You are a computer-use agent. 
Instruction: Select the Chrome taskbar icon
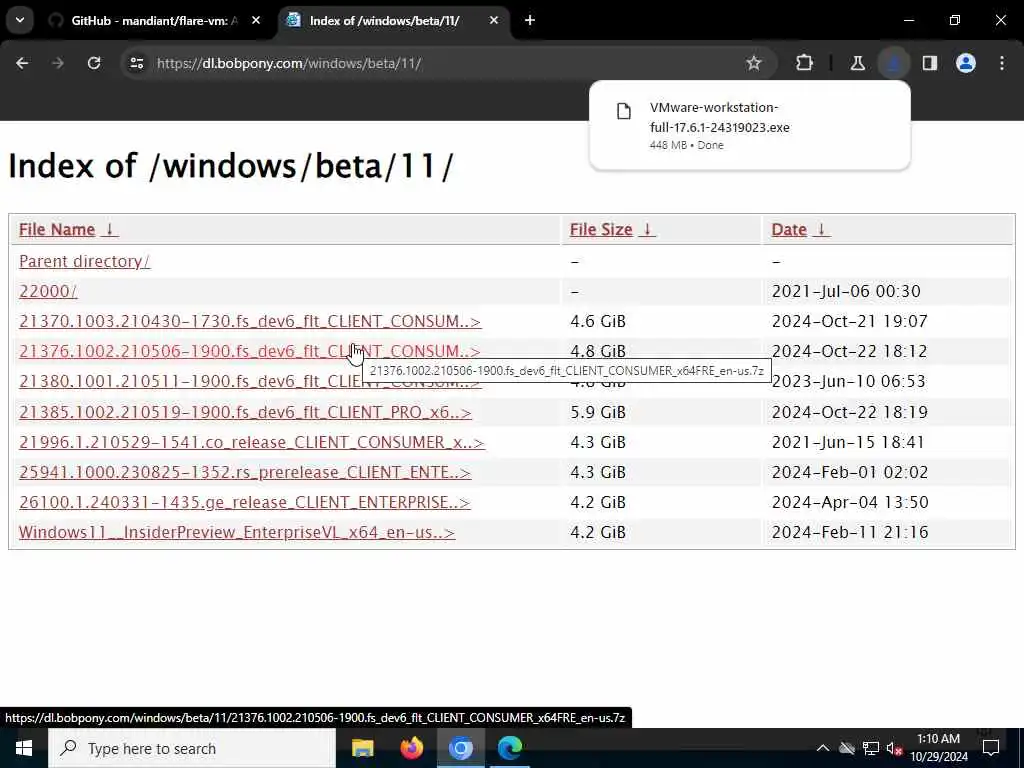point(460,748)
